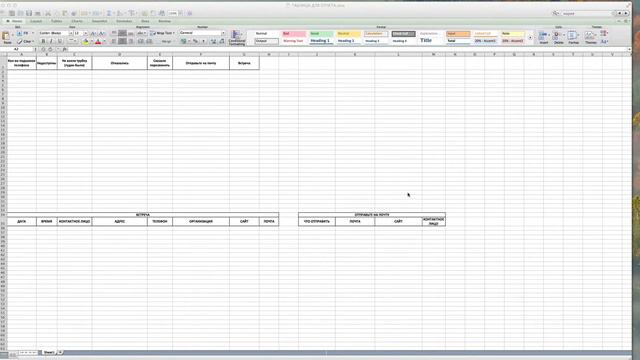Click the Format cells icon

tap(573, 37)
